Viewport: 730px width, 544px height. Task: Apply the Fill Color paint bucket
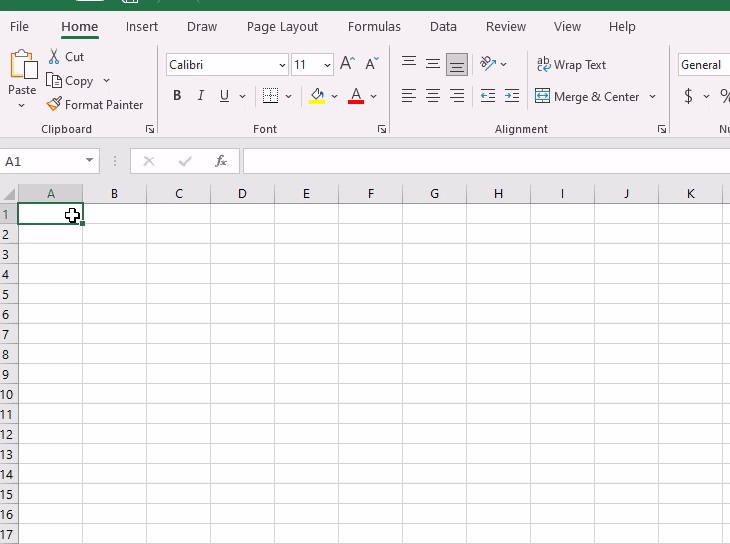317,96
